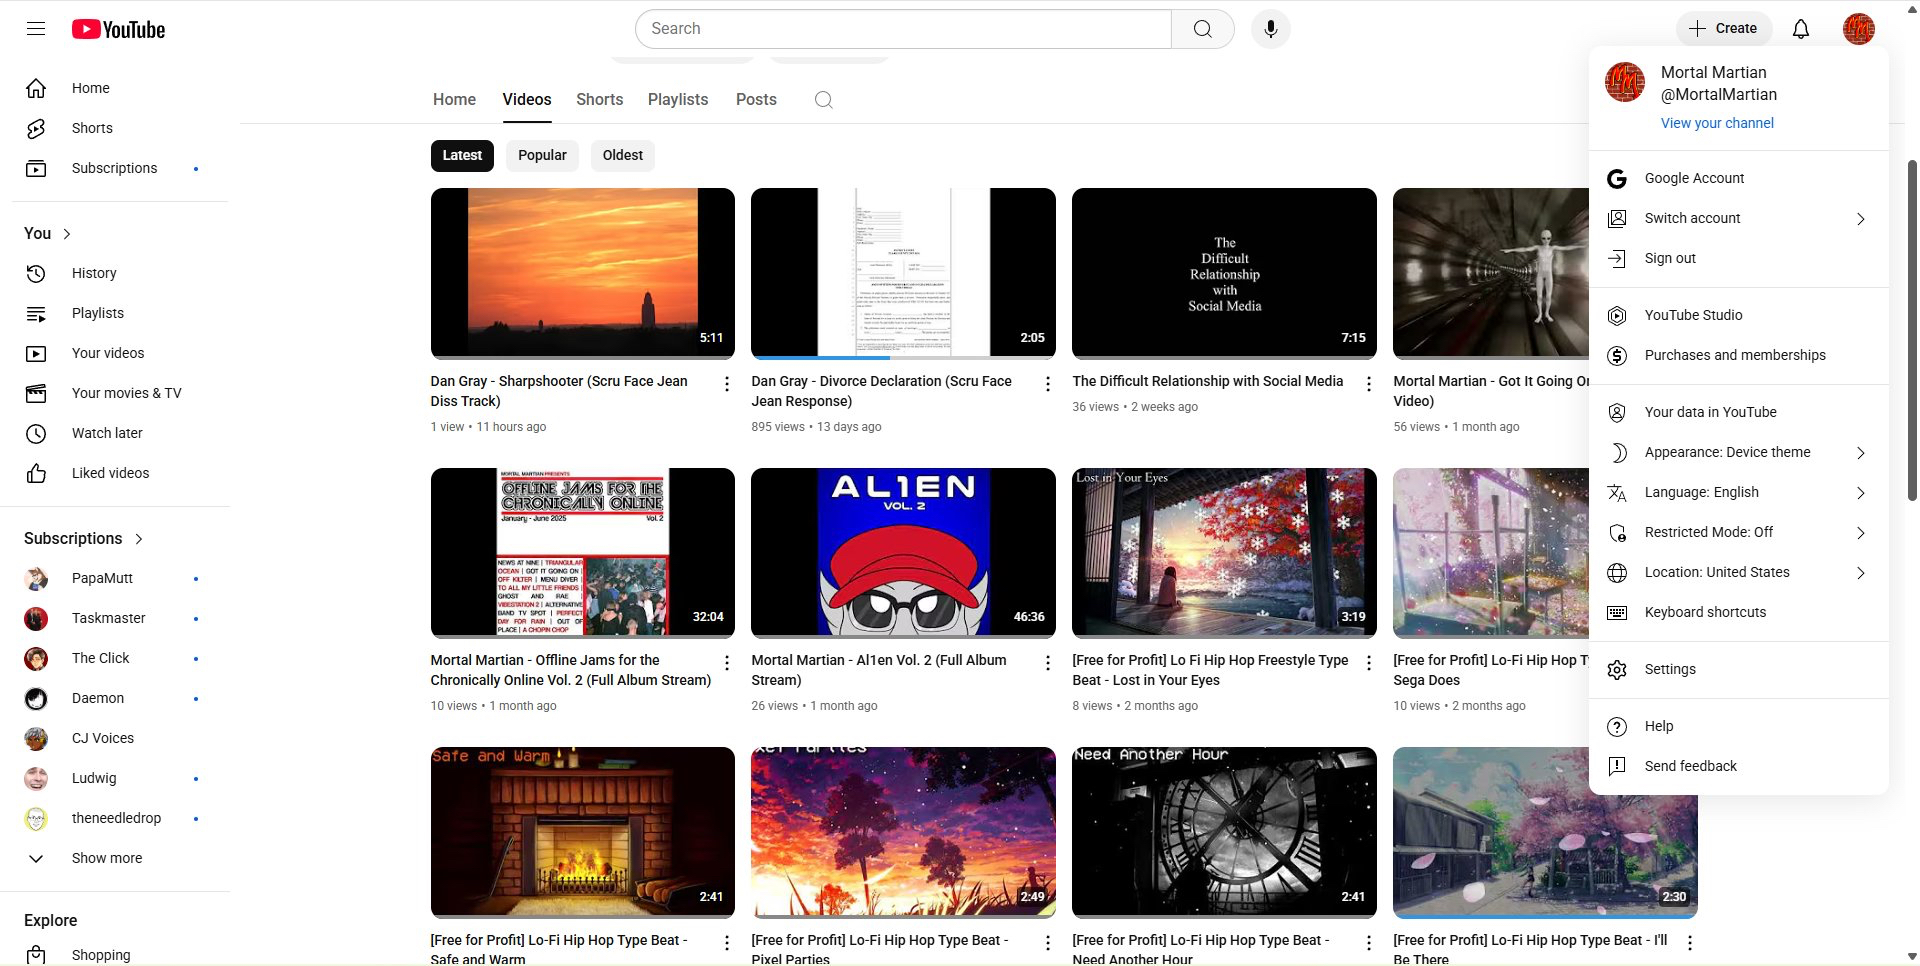Click the Create button
The image size is (1920, 966).
(x=1723, y=29)
